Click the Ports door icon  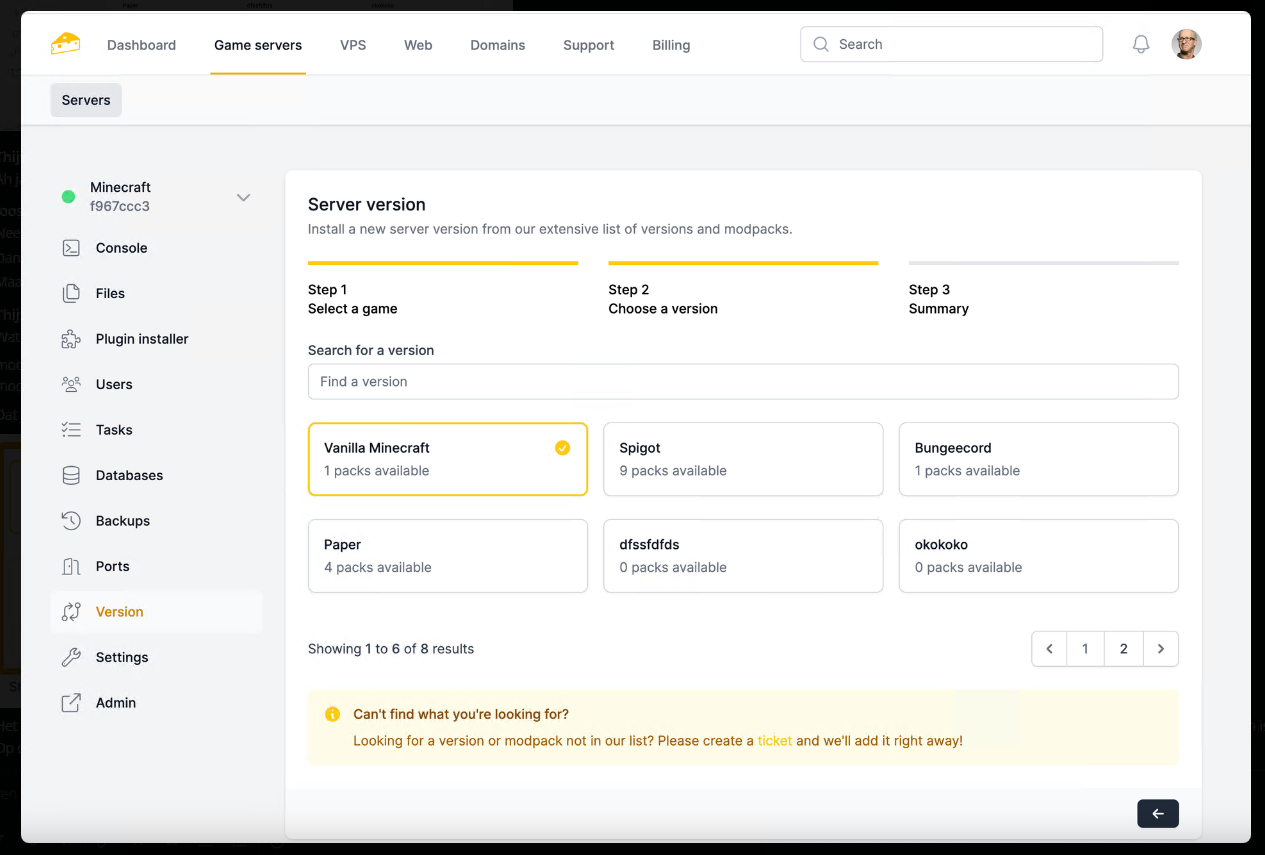point(71,566)
